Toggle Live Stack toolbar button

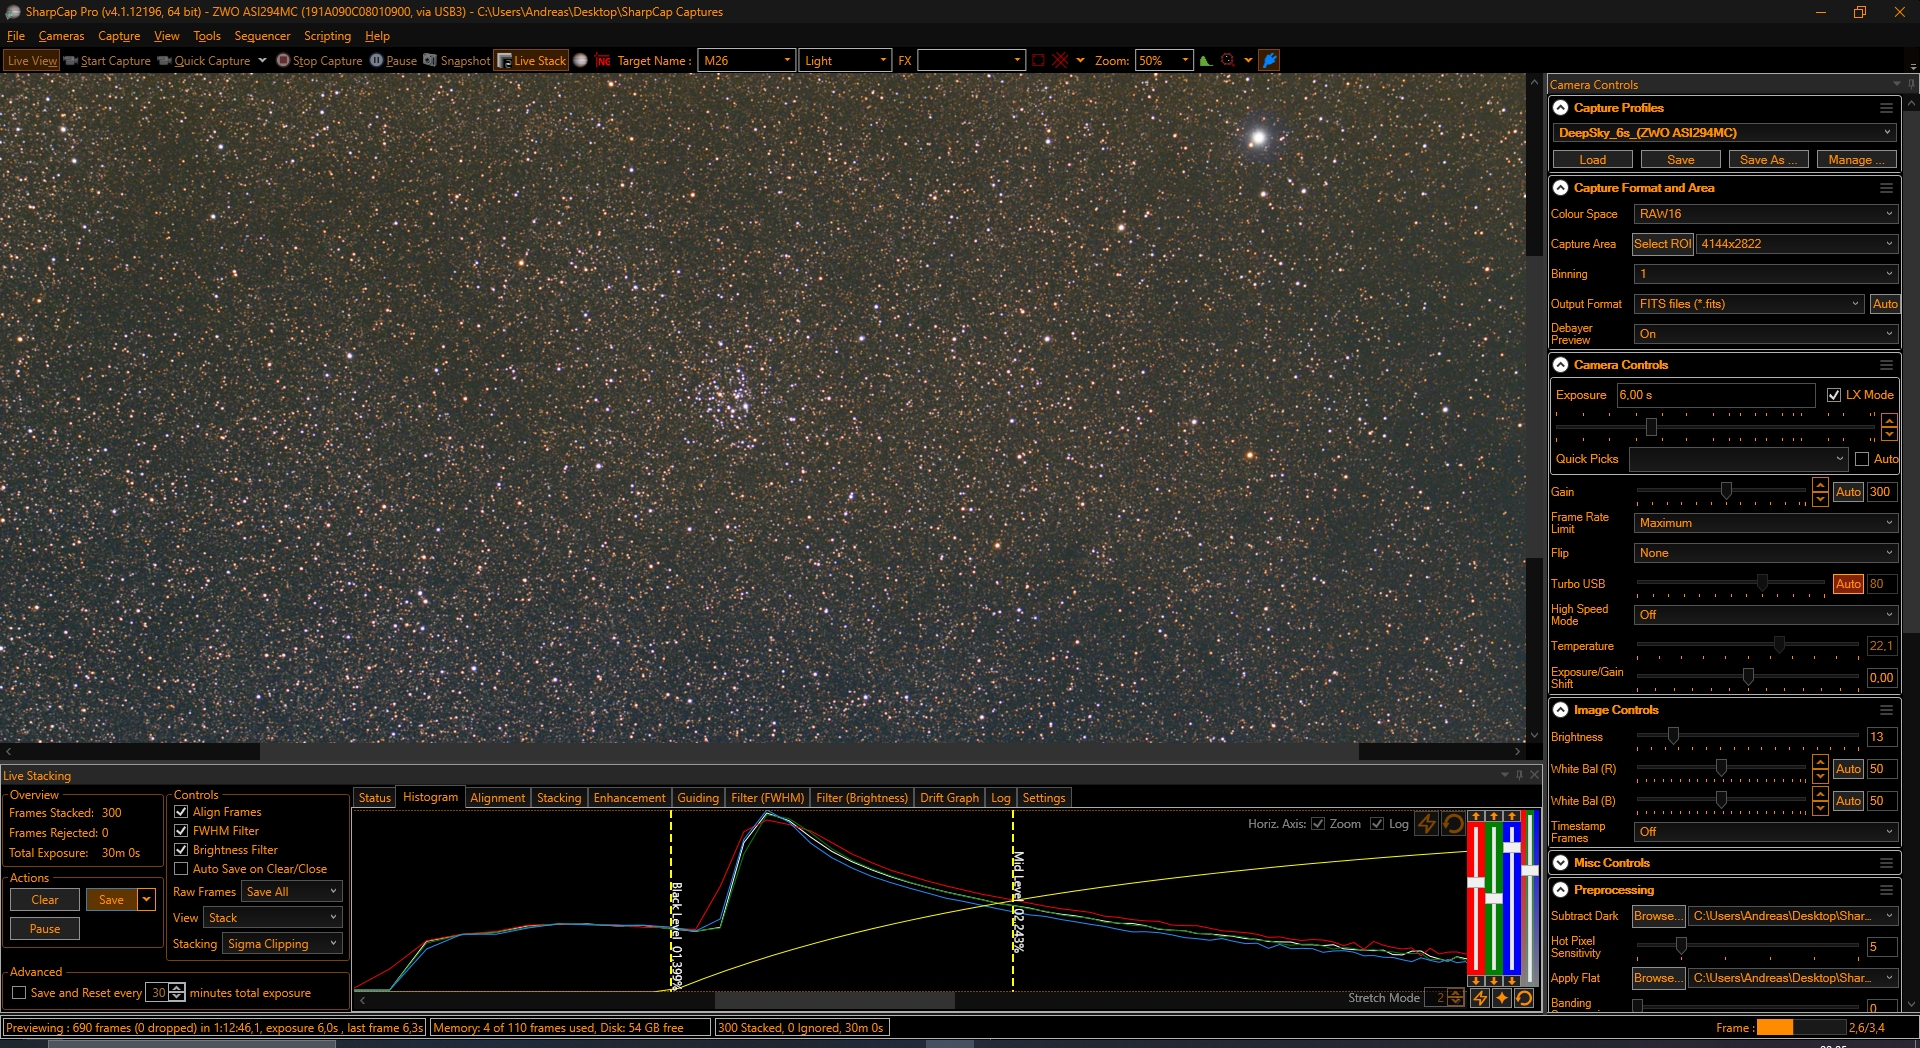[x=532, y=60]
